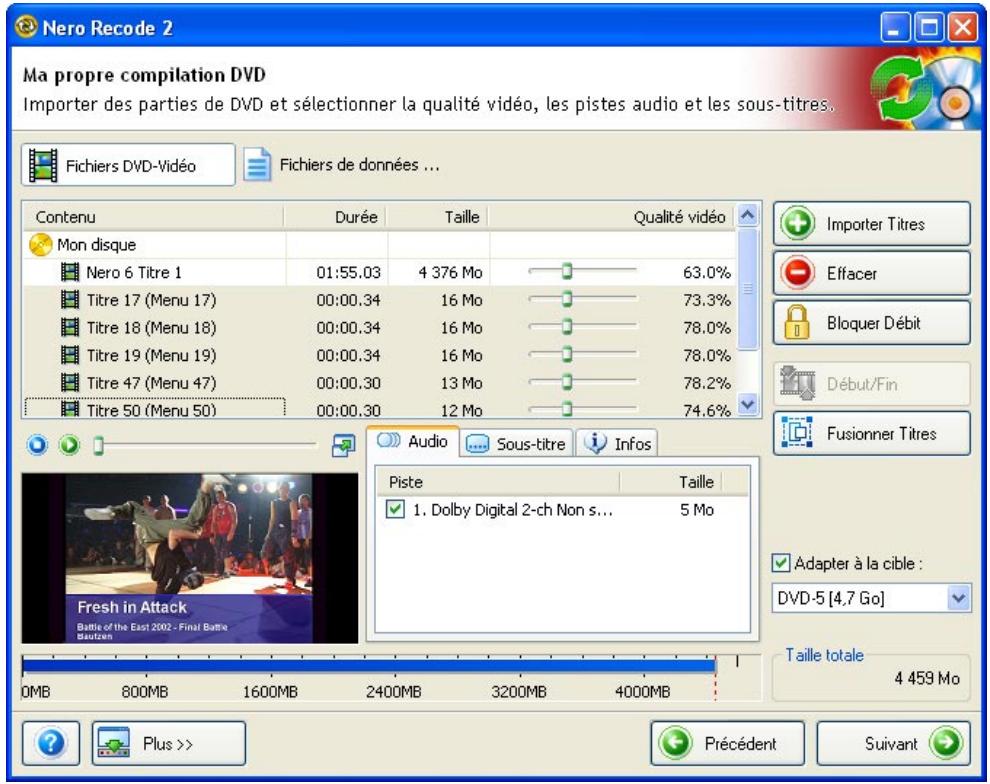This screenshot has width=990, height=784.
Task: Click the Qualité vidéo column header
Action: [x=612, y=217]
